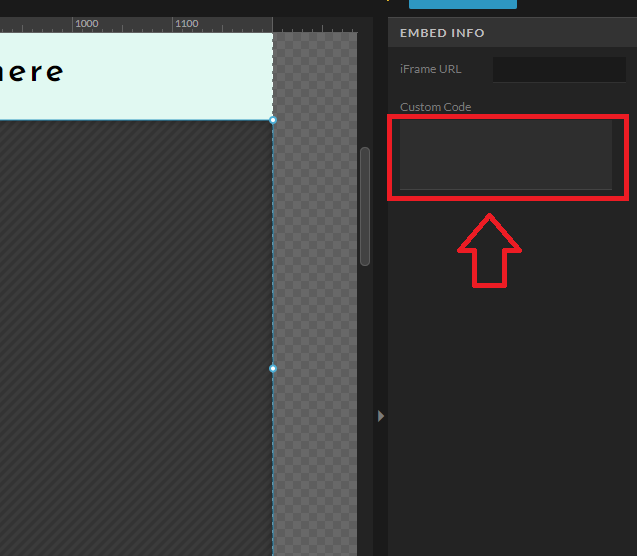The width and height of the screenshot is (637, 556).
Task: Select the heading text ending in 'ere'
Action: pos(31,72)
